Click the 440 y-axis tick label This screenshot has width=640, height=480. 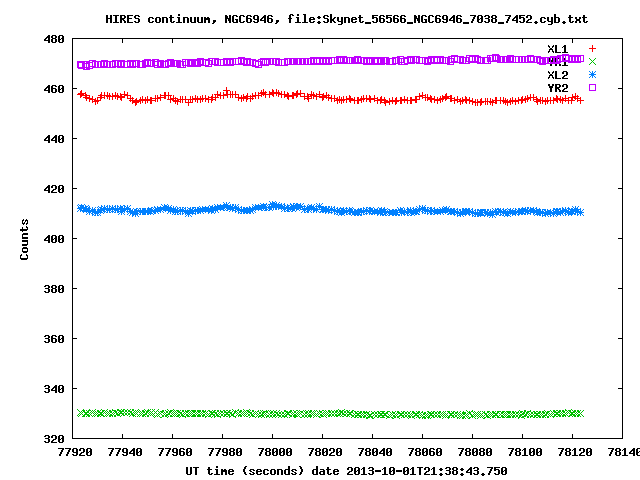(x=54, y=140)
